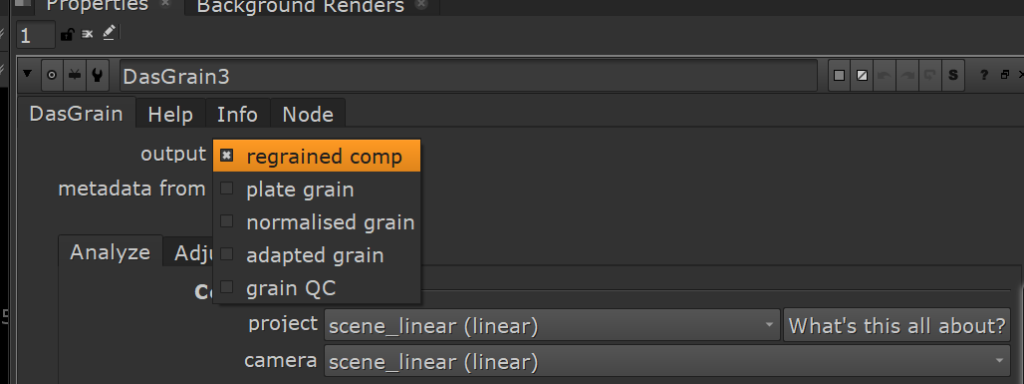
Task: Collapse DasGrain3 panel with triangle
Action: 27,74
